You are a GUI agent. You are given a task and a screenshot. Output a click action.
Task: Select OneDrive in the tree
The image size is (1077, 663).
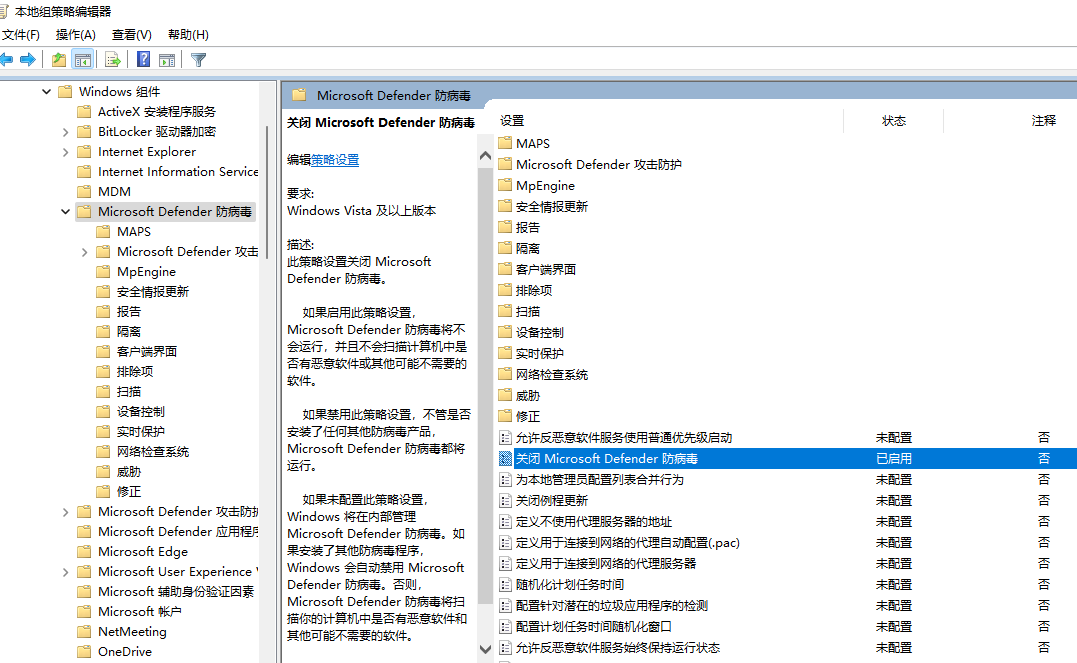click(x=124, y=651)
